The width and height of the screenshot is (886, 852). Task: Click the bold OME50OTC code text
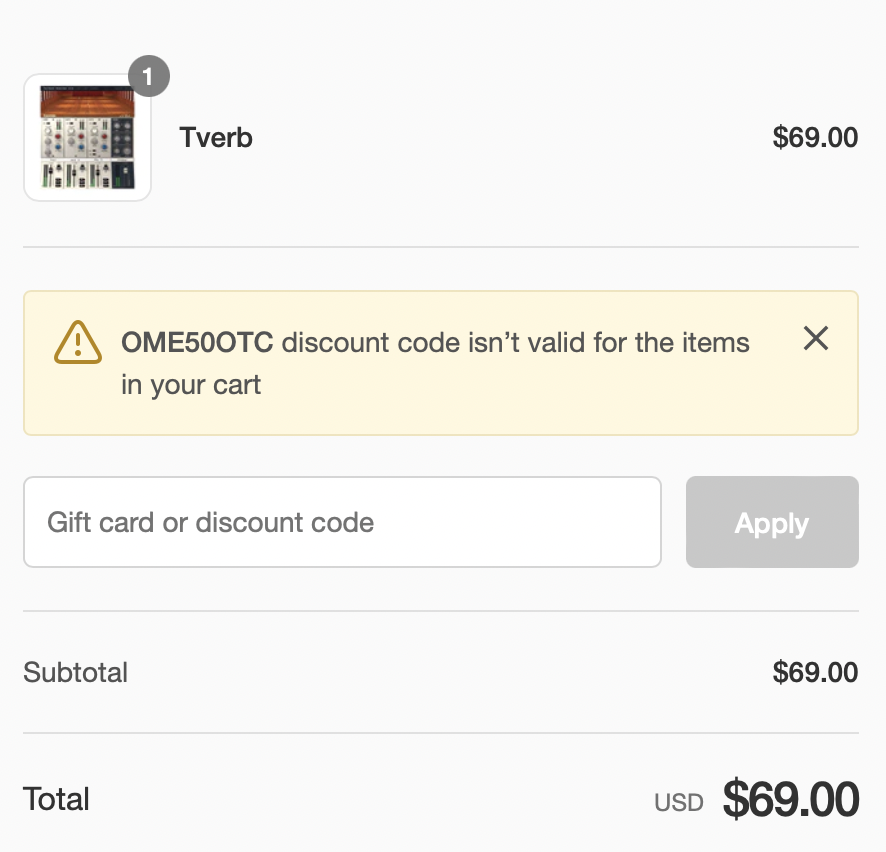(198, 343)
